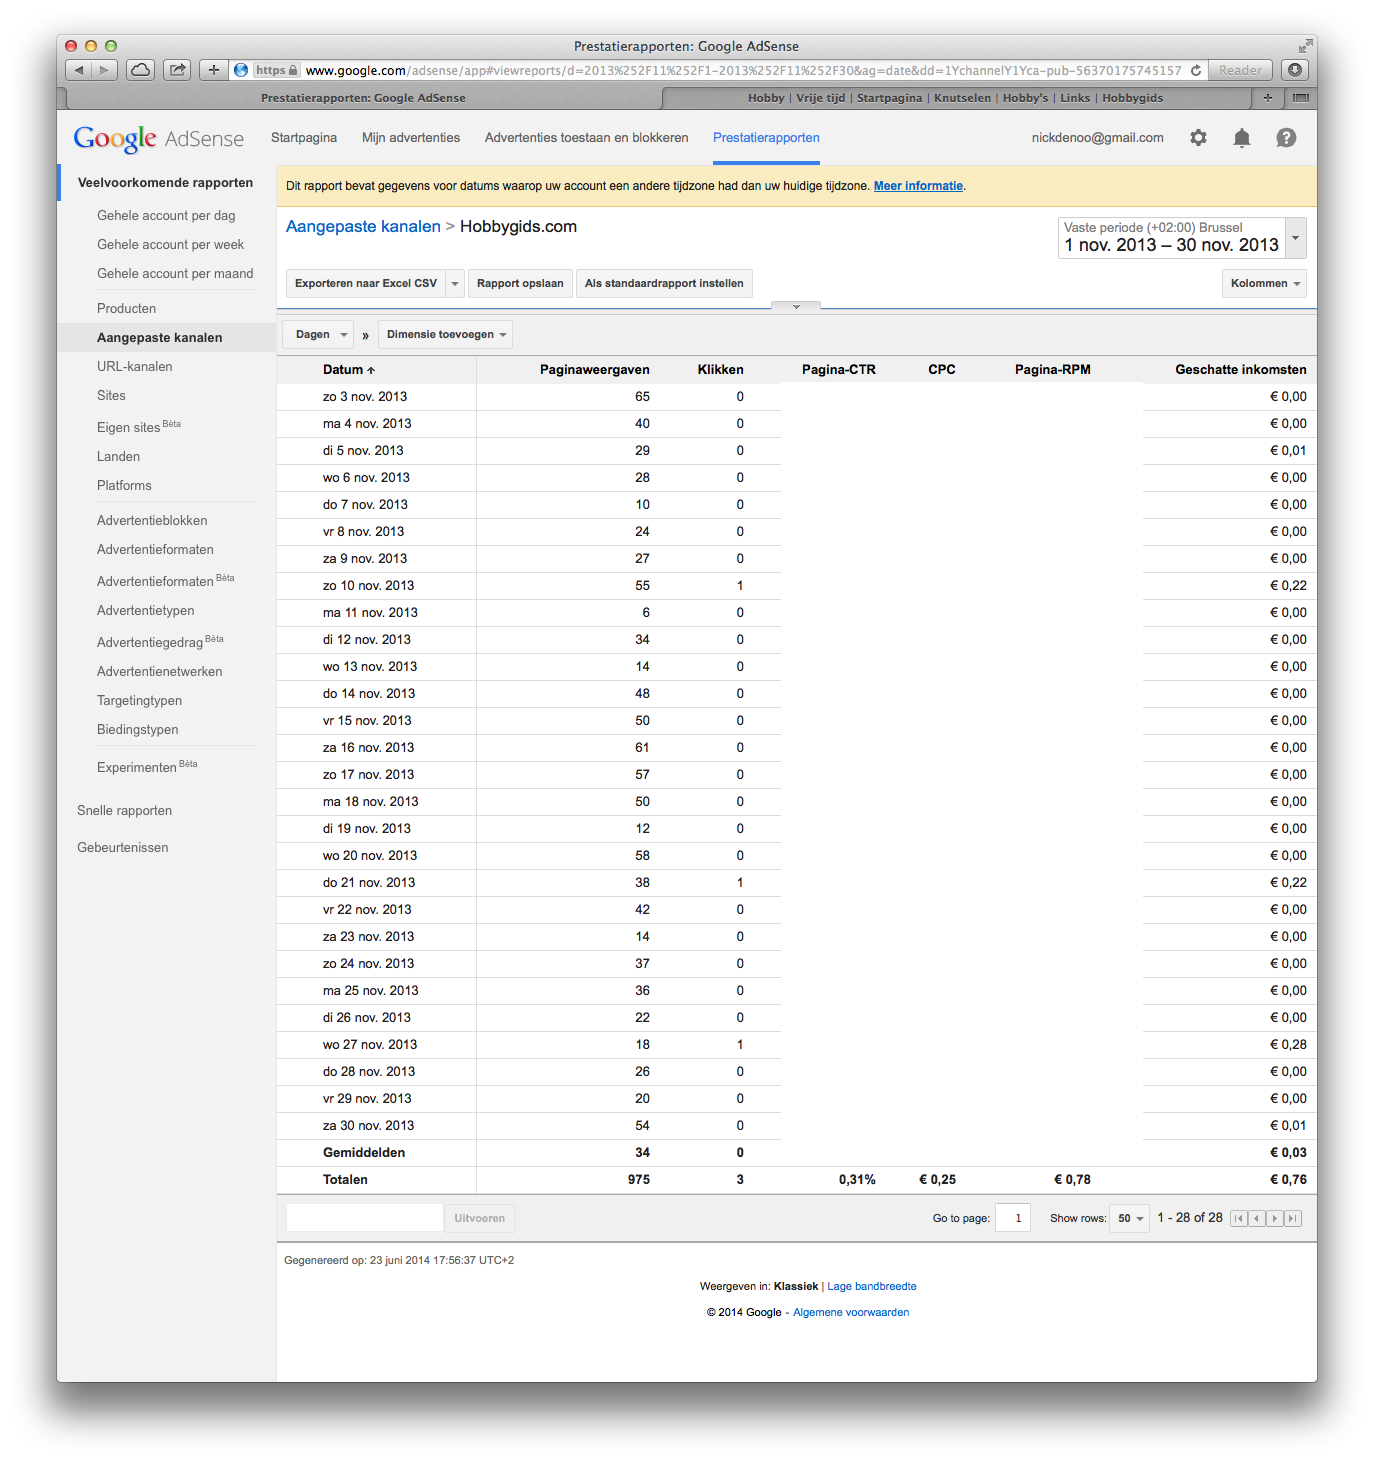The height and width of the screenshot is (1461, 1374).
Task: Open a new tab with the plus button
Action: pos(1268,98)
